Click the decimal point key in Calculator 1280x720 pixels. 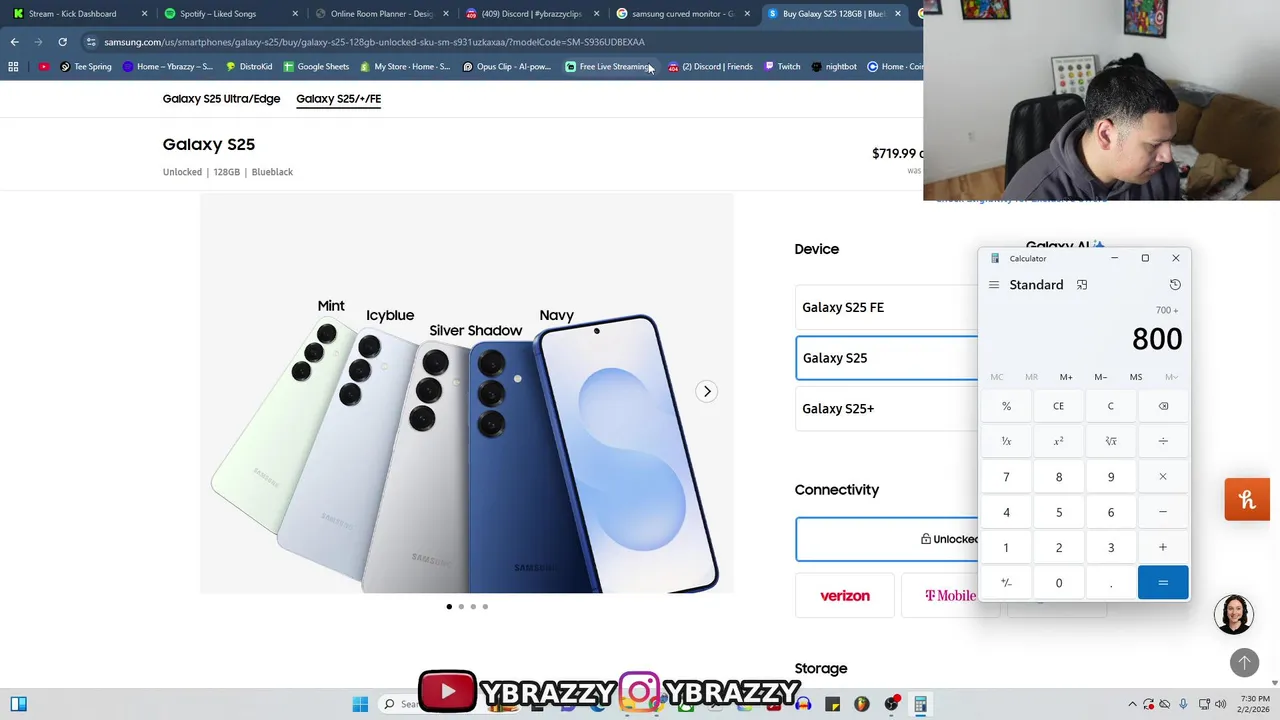[1111, 583]
